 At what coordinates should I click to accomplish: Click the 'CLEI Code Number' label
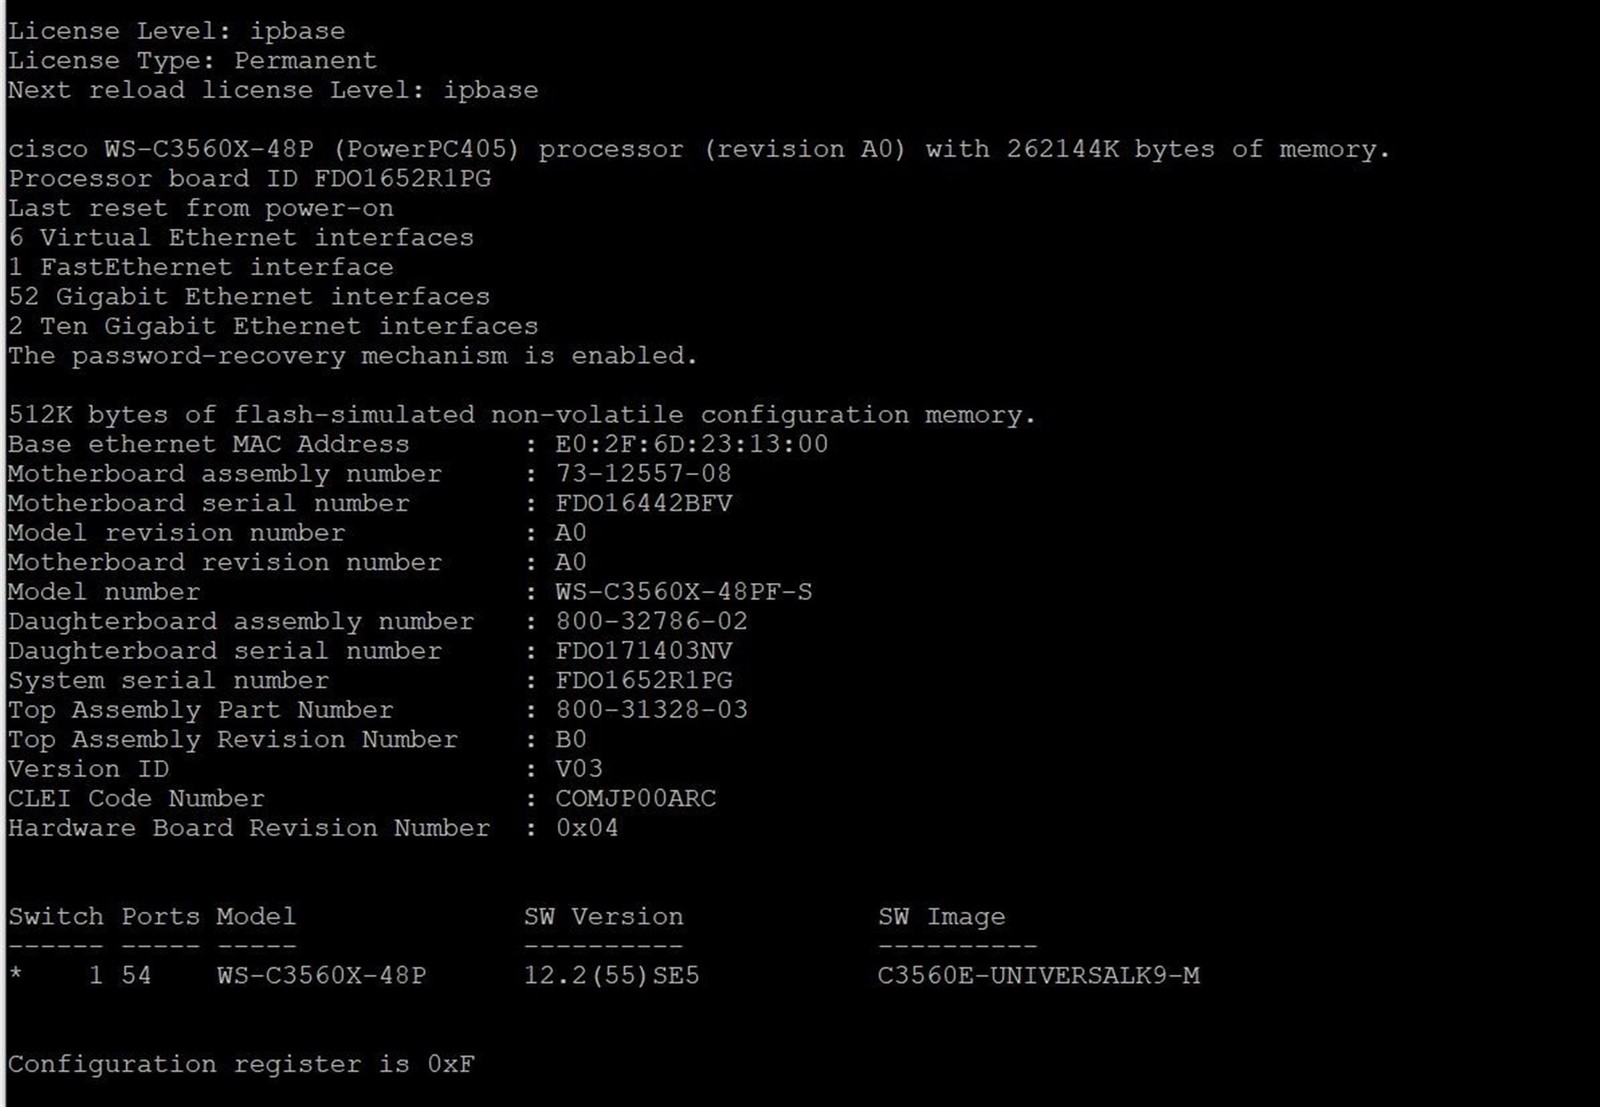coord(137,799)
